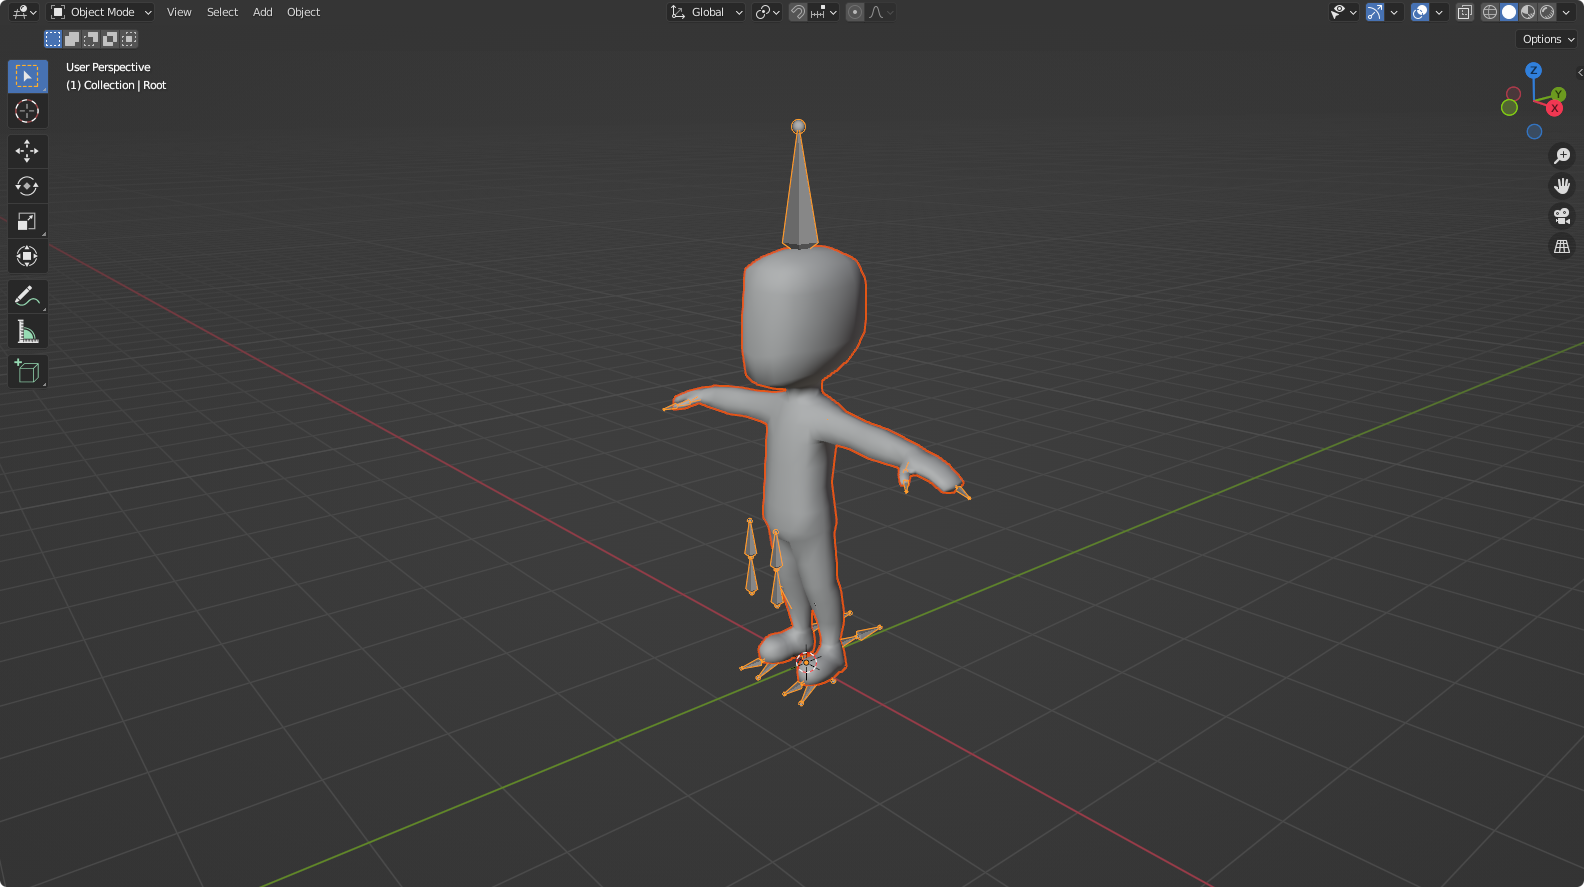
Task: Activate the Add Cube tool
Action: (27, 371)
